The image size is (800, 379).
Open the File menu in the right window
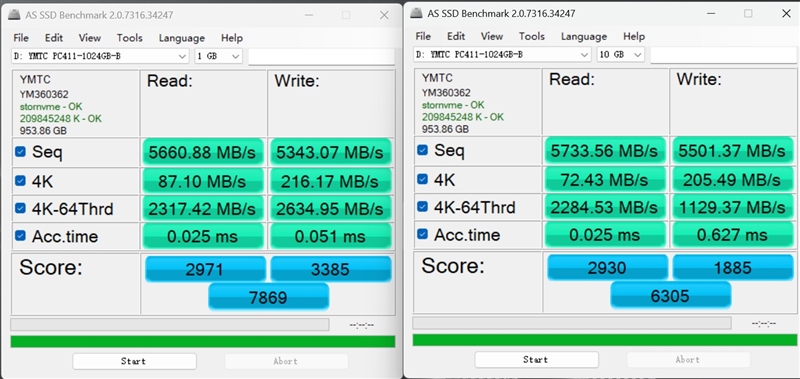(423, 36)
